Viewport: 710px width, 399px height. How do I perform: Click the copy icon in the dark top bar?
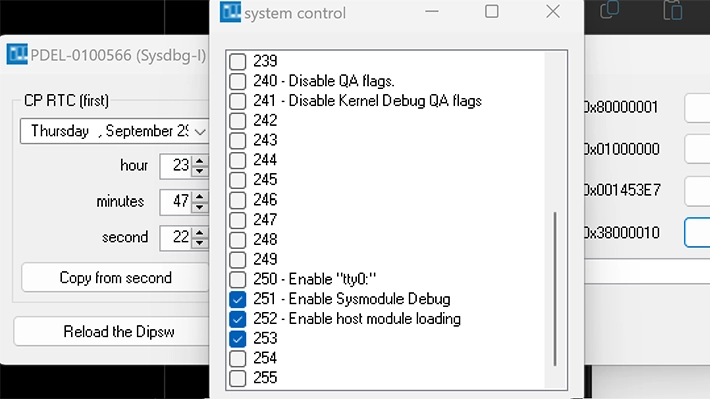[609, 10]
